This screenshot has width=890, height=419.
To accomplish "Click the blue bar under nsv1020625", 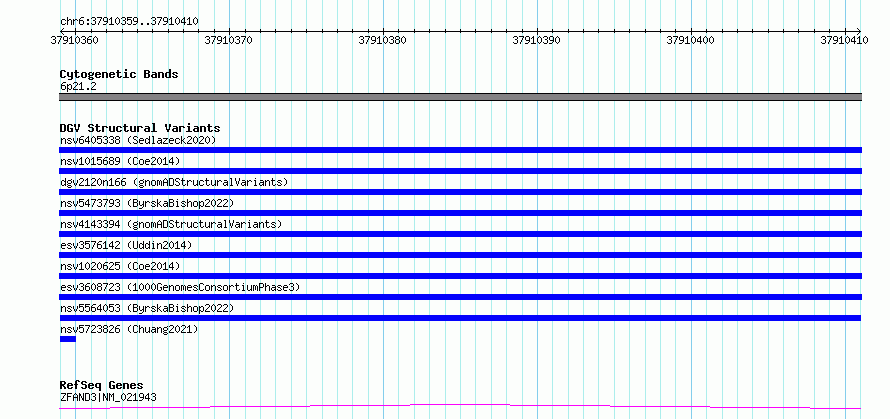I will [460, 276].
